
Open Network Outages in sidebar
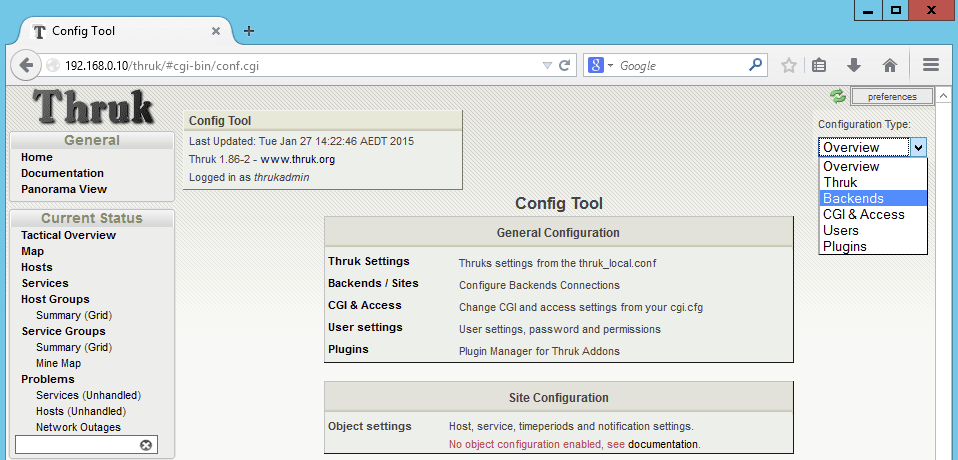(x=78, y=427)
